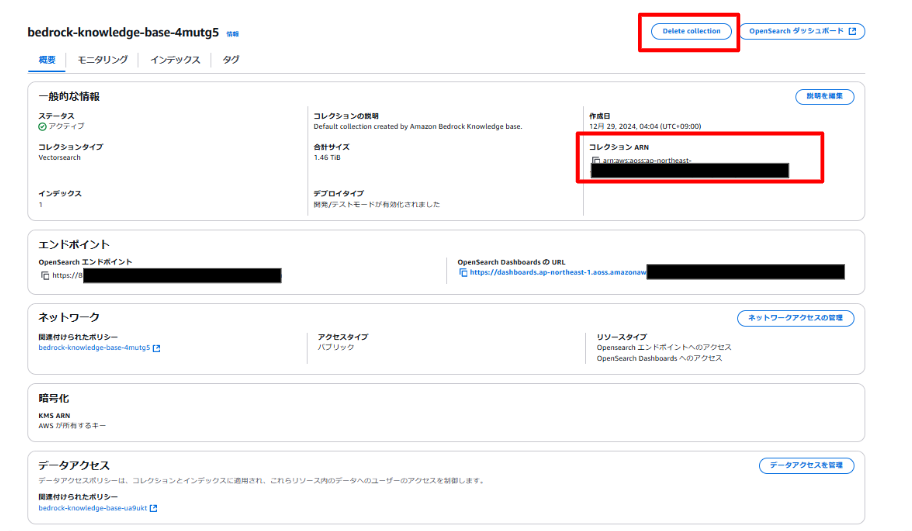Select the 概要 tab
The width and height of the screenshot is (912, 531).
point(47,60)
